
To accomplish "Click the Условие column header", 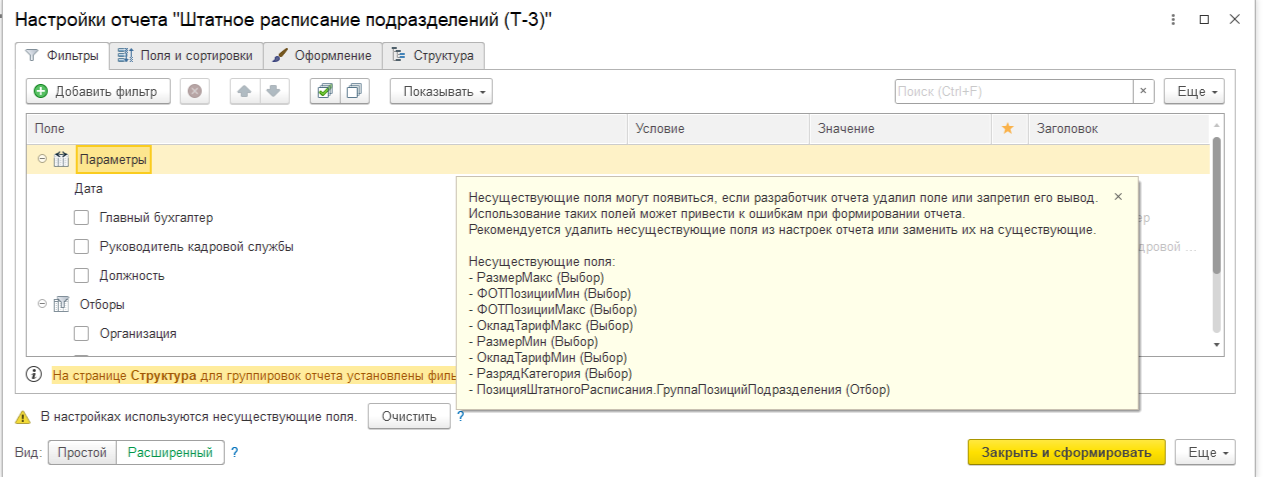I will point(718,129).
